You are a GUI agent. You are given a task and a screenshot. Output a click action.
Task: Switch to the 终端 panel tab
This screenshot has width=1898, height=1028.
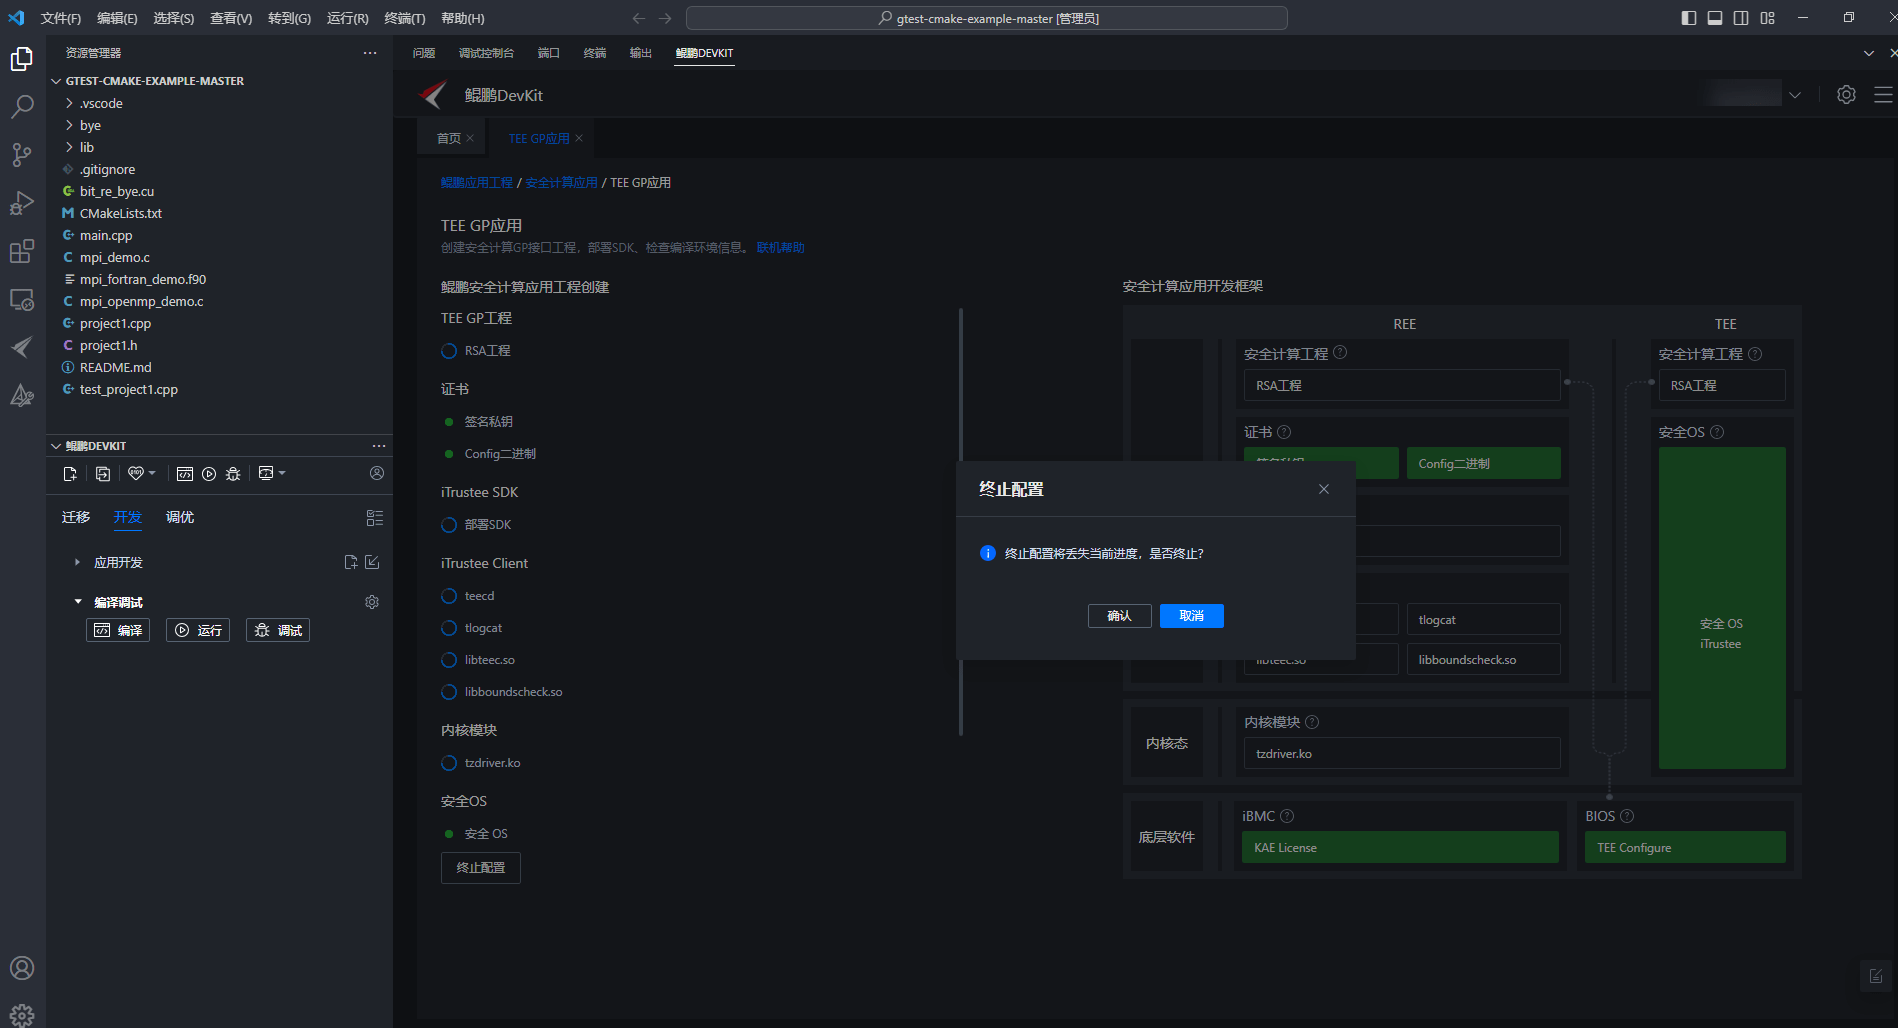pos(595,53)
